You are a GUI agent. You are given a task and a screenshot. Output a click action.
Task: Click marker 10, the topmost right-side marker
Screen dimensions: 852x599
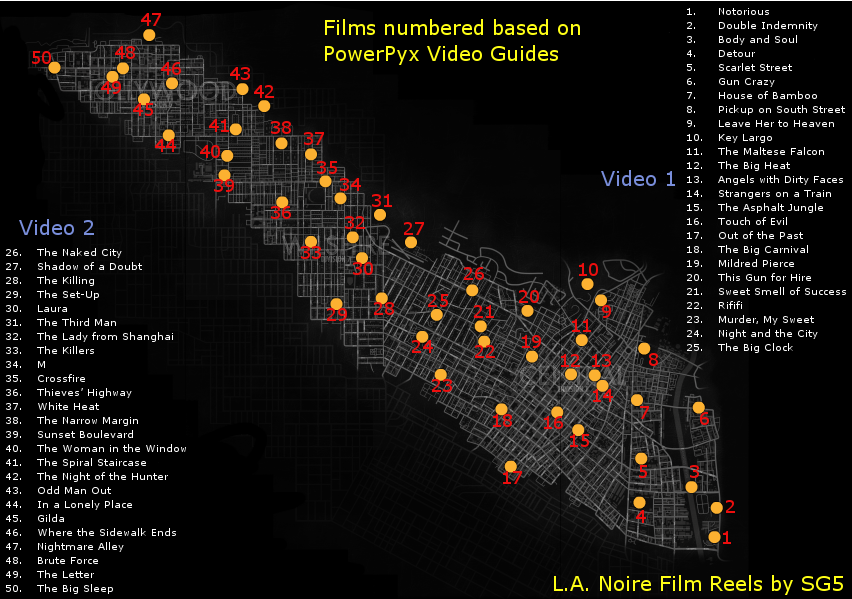(x=587, y=283)
